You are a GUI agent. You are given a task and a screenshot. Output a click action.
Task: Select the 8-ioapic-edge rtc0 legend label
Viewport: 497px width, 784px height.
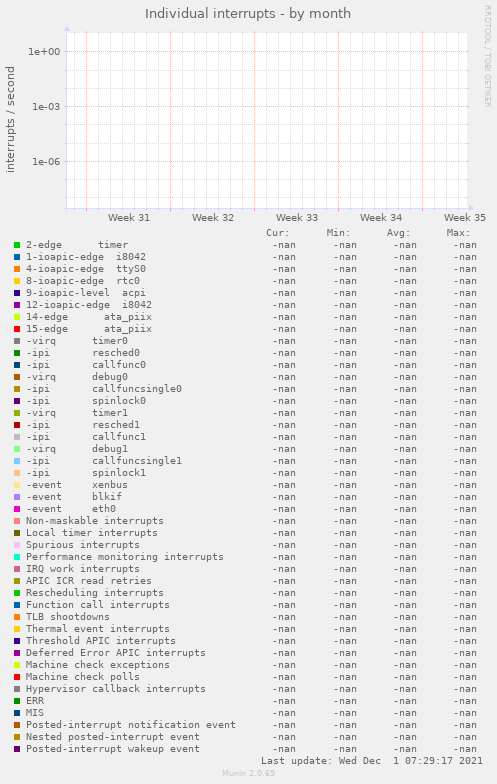[x=83, y=281]
